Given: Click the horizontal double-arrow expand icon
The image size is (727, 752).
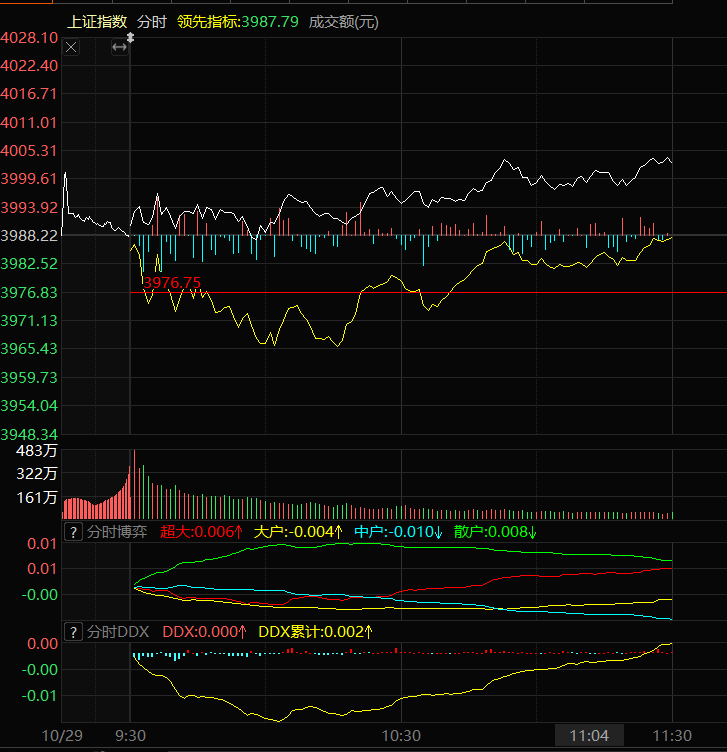Looking at the screenshot, I should [119, 47].
